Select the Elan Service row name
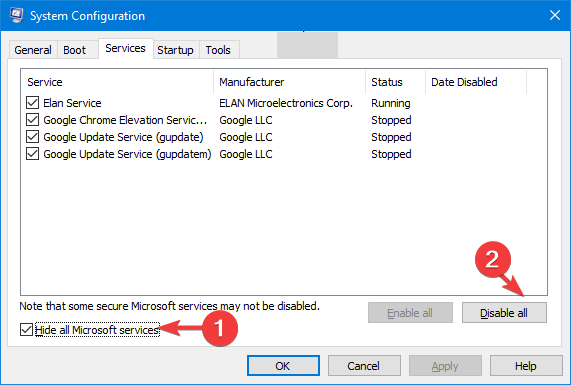Viewport: 571px width, 385px height. (72, 103)
